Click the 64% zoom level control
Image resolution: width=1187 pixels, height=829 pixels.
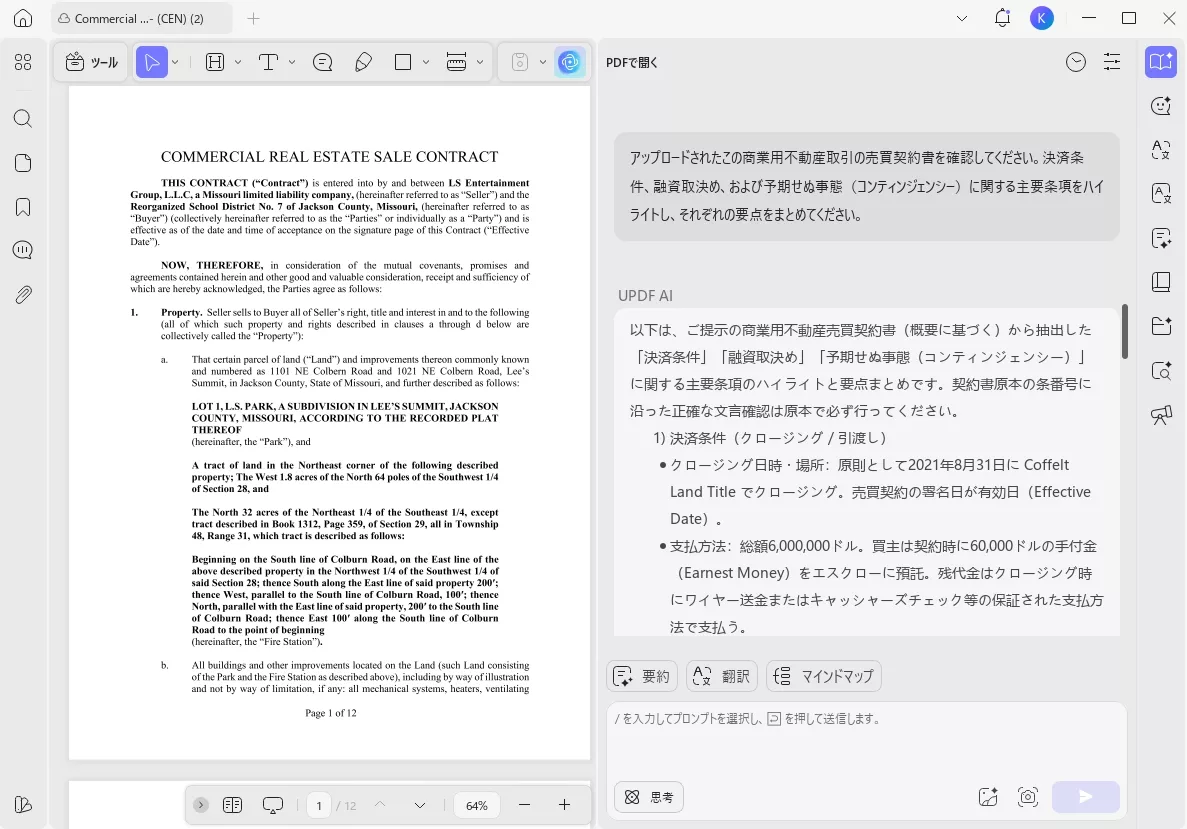click(476, 804)
